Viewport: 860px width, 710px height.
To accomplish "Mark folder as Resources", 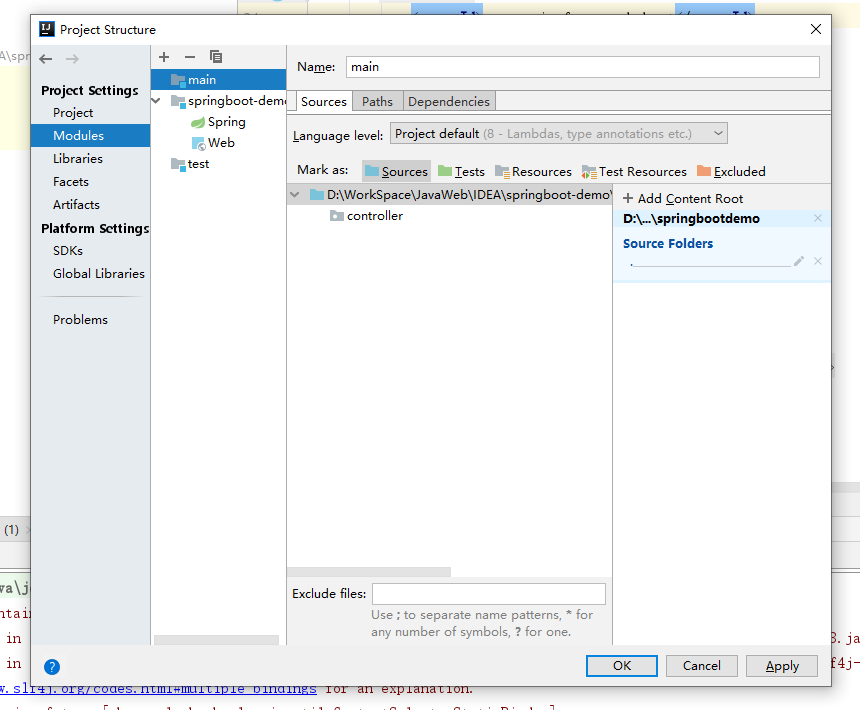I will coord(533,172).
